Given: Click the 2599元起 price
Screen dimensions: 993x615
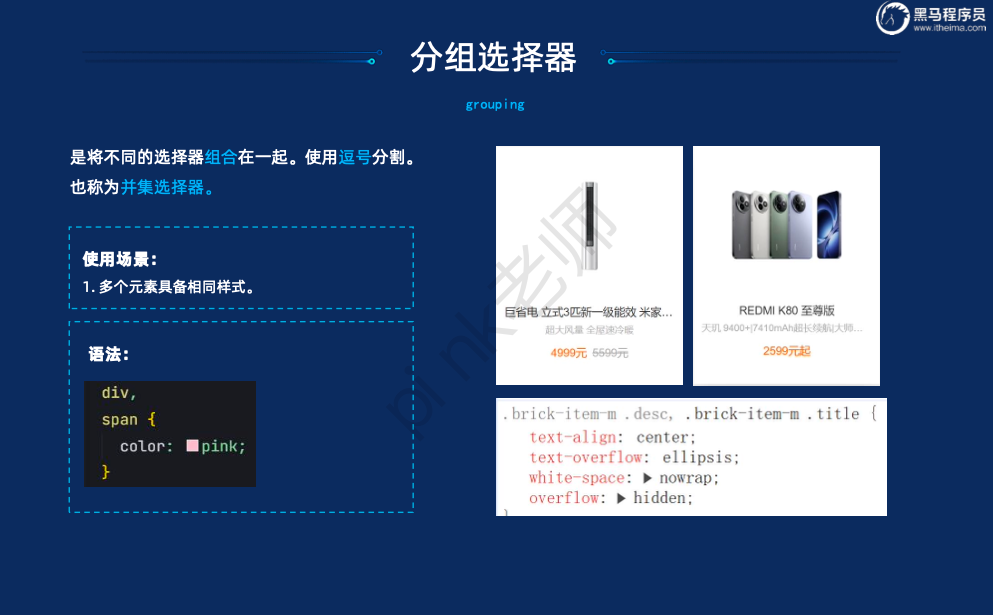Looking at the screenshot, I should [x=787, y=351].
